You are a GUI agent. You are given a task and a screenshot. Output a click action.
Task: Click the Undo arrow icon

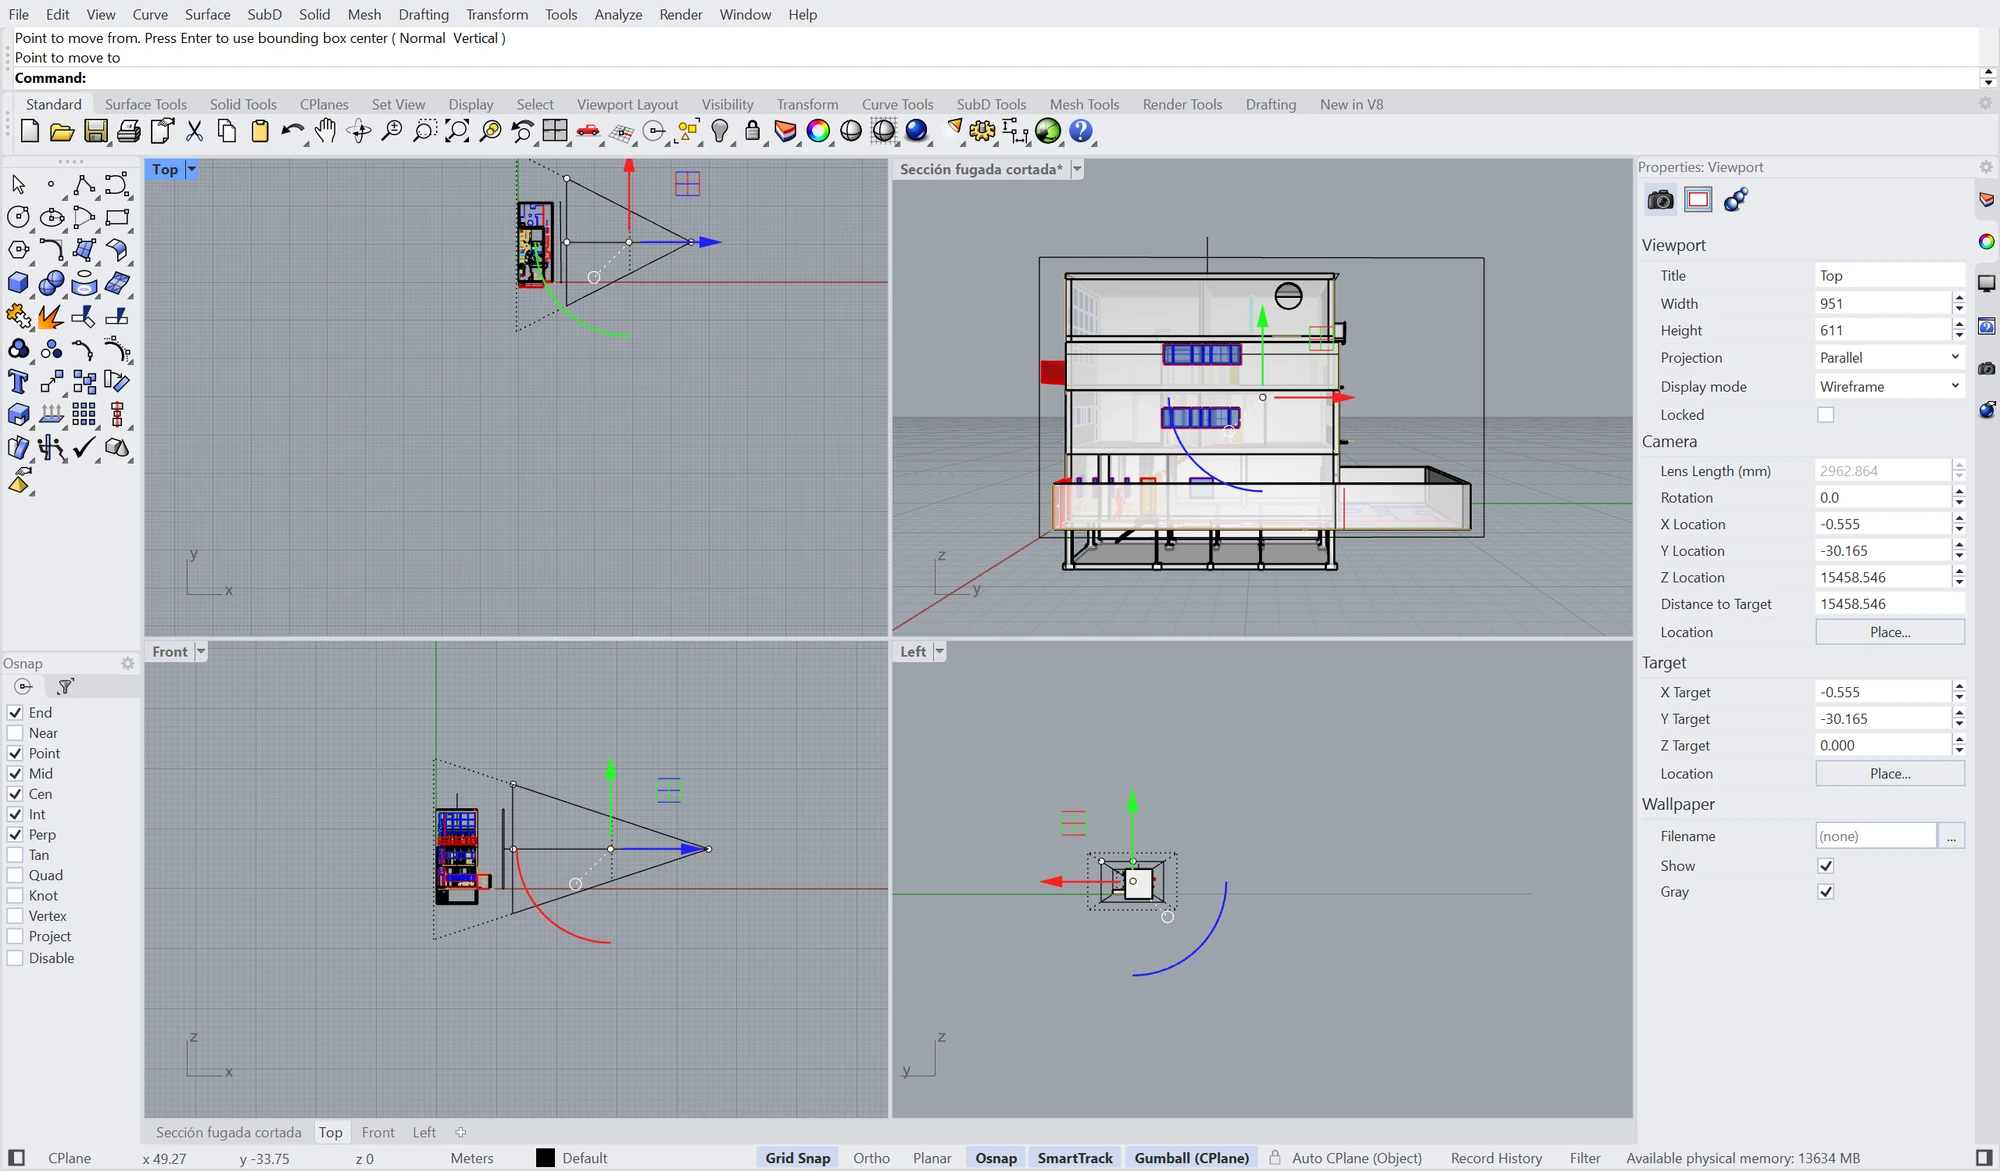click(292, 131)
